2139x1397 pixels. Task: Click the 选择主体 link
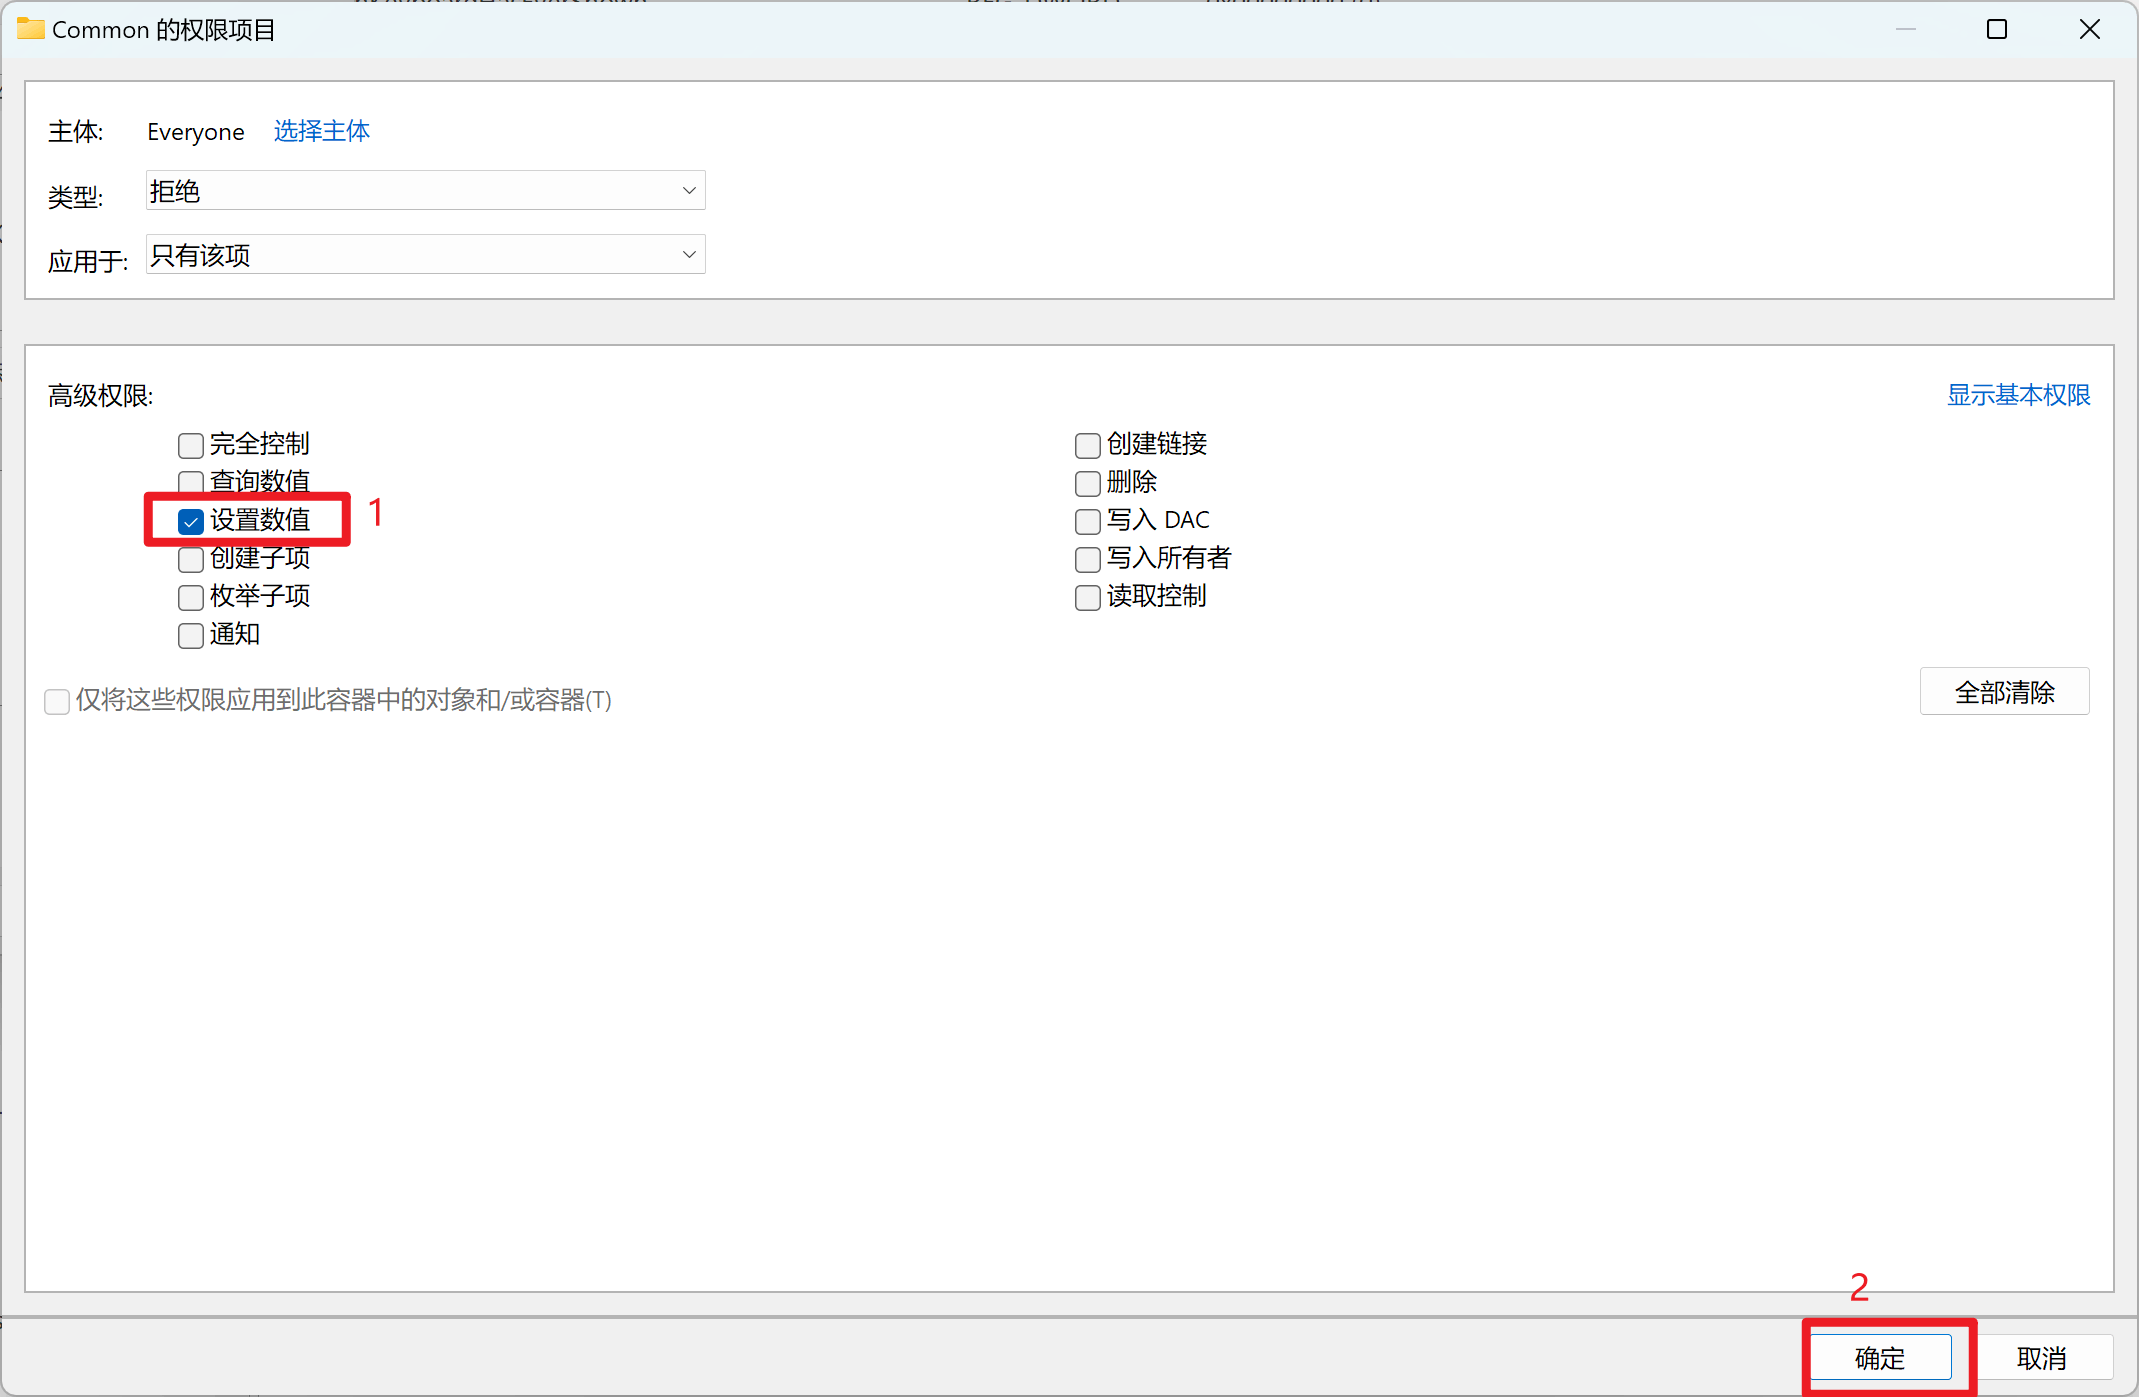pos(321,131)
